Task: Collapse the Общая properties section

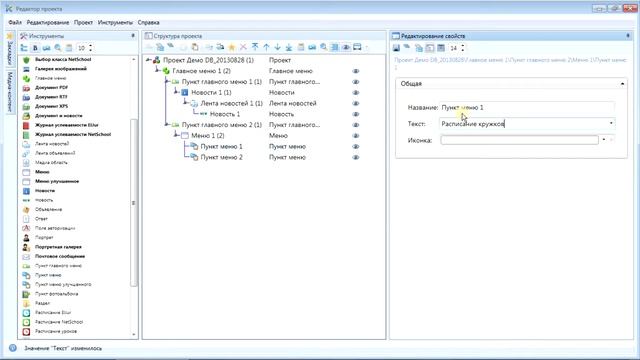Action: pos(622,84)
